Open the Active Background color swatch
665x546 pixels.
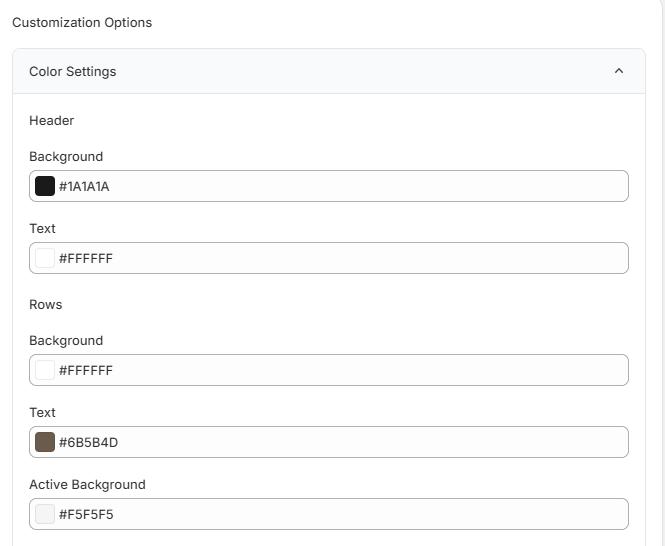click(45, 514)
